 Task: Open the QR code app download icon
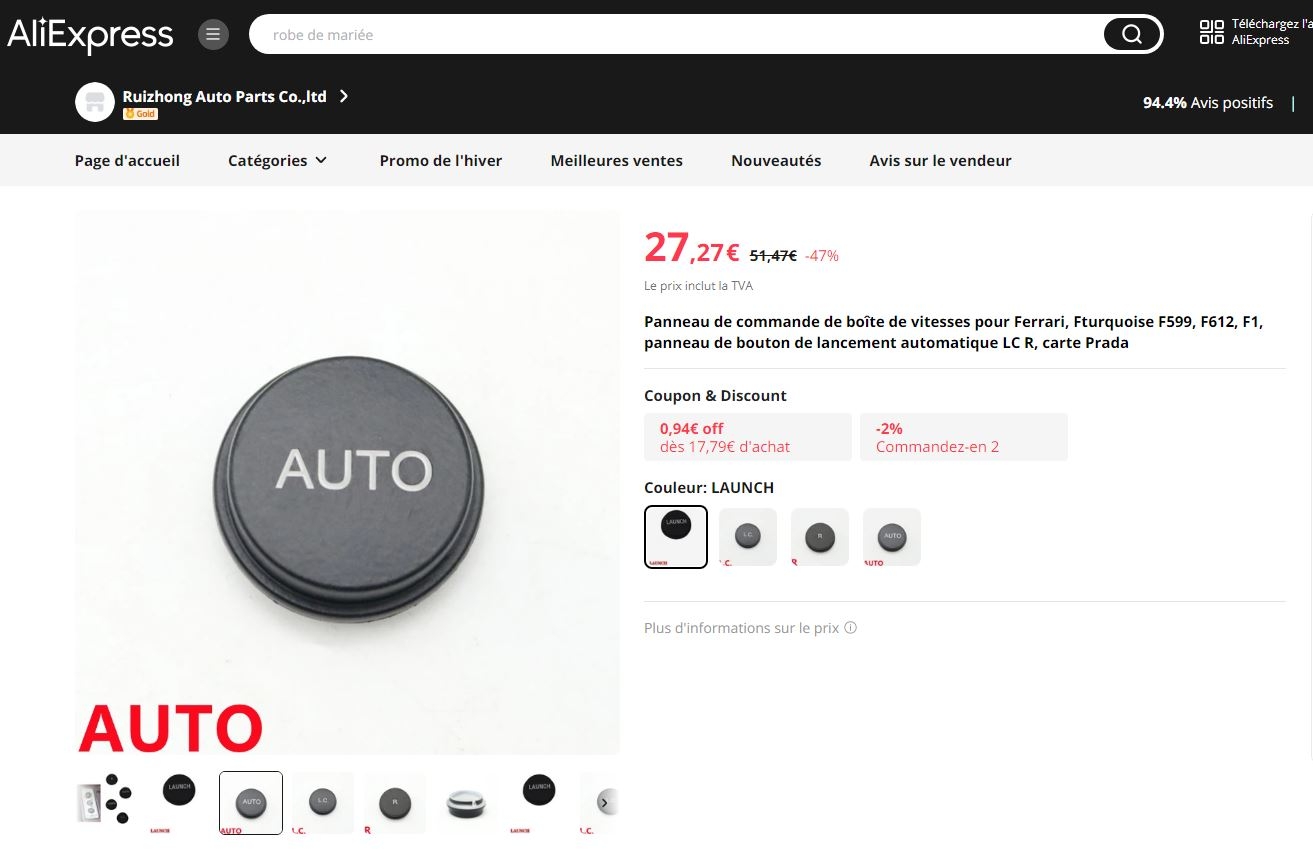tap(1212, 32)
